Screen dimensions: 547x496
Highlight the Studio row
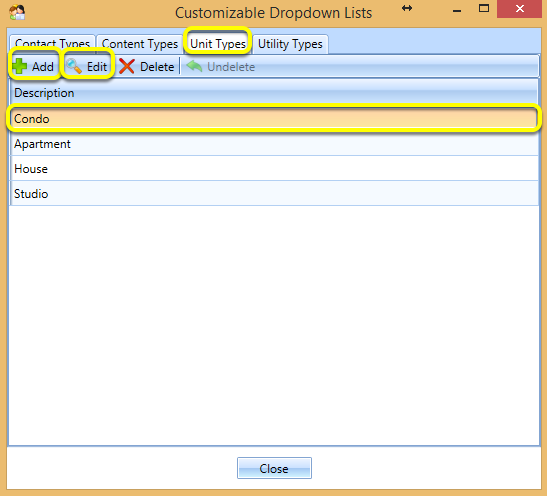click(274, 194)
